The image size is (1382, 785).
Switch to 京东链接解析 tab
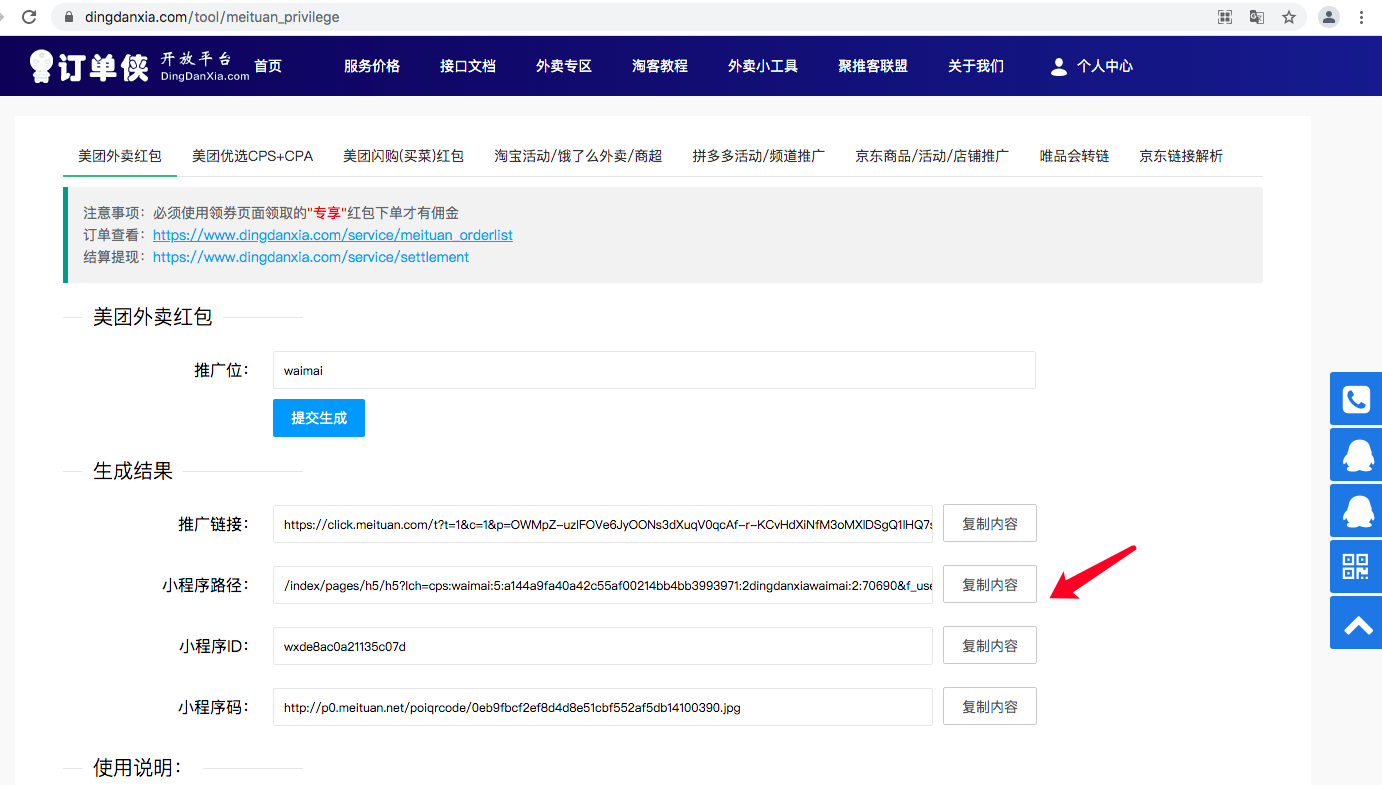click(1181, 156)
